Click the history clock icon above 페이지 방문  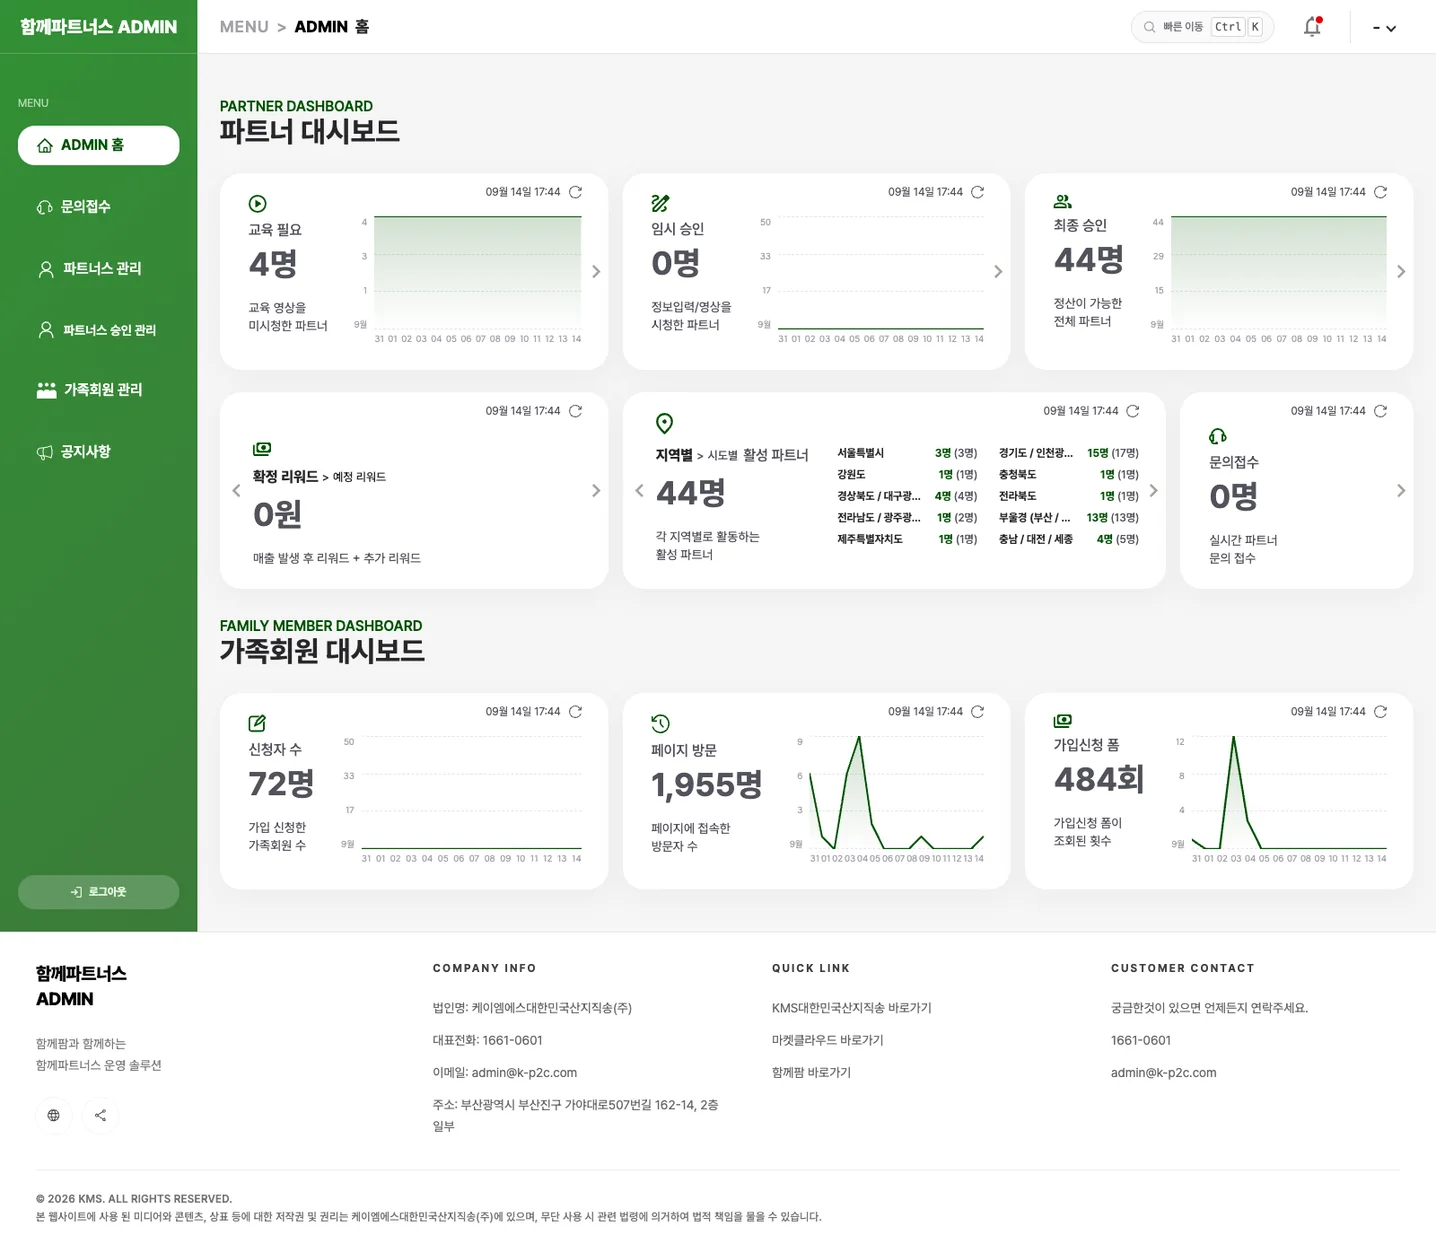pyautogui.click(x=660, y=723)
